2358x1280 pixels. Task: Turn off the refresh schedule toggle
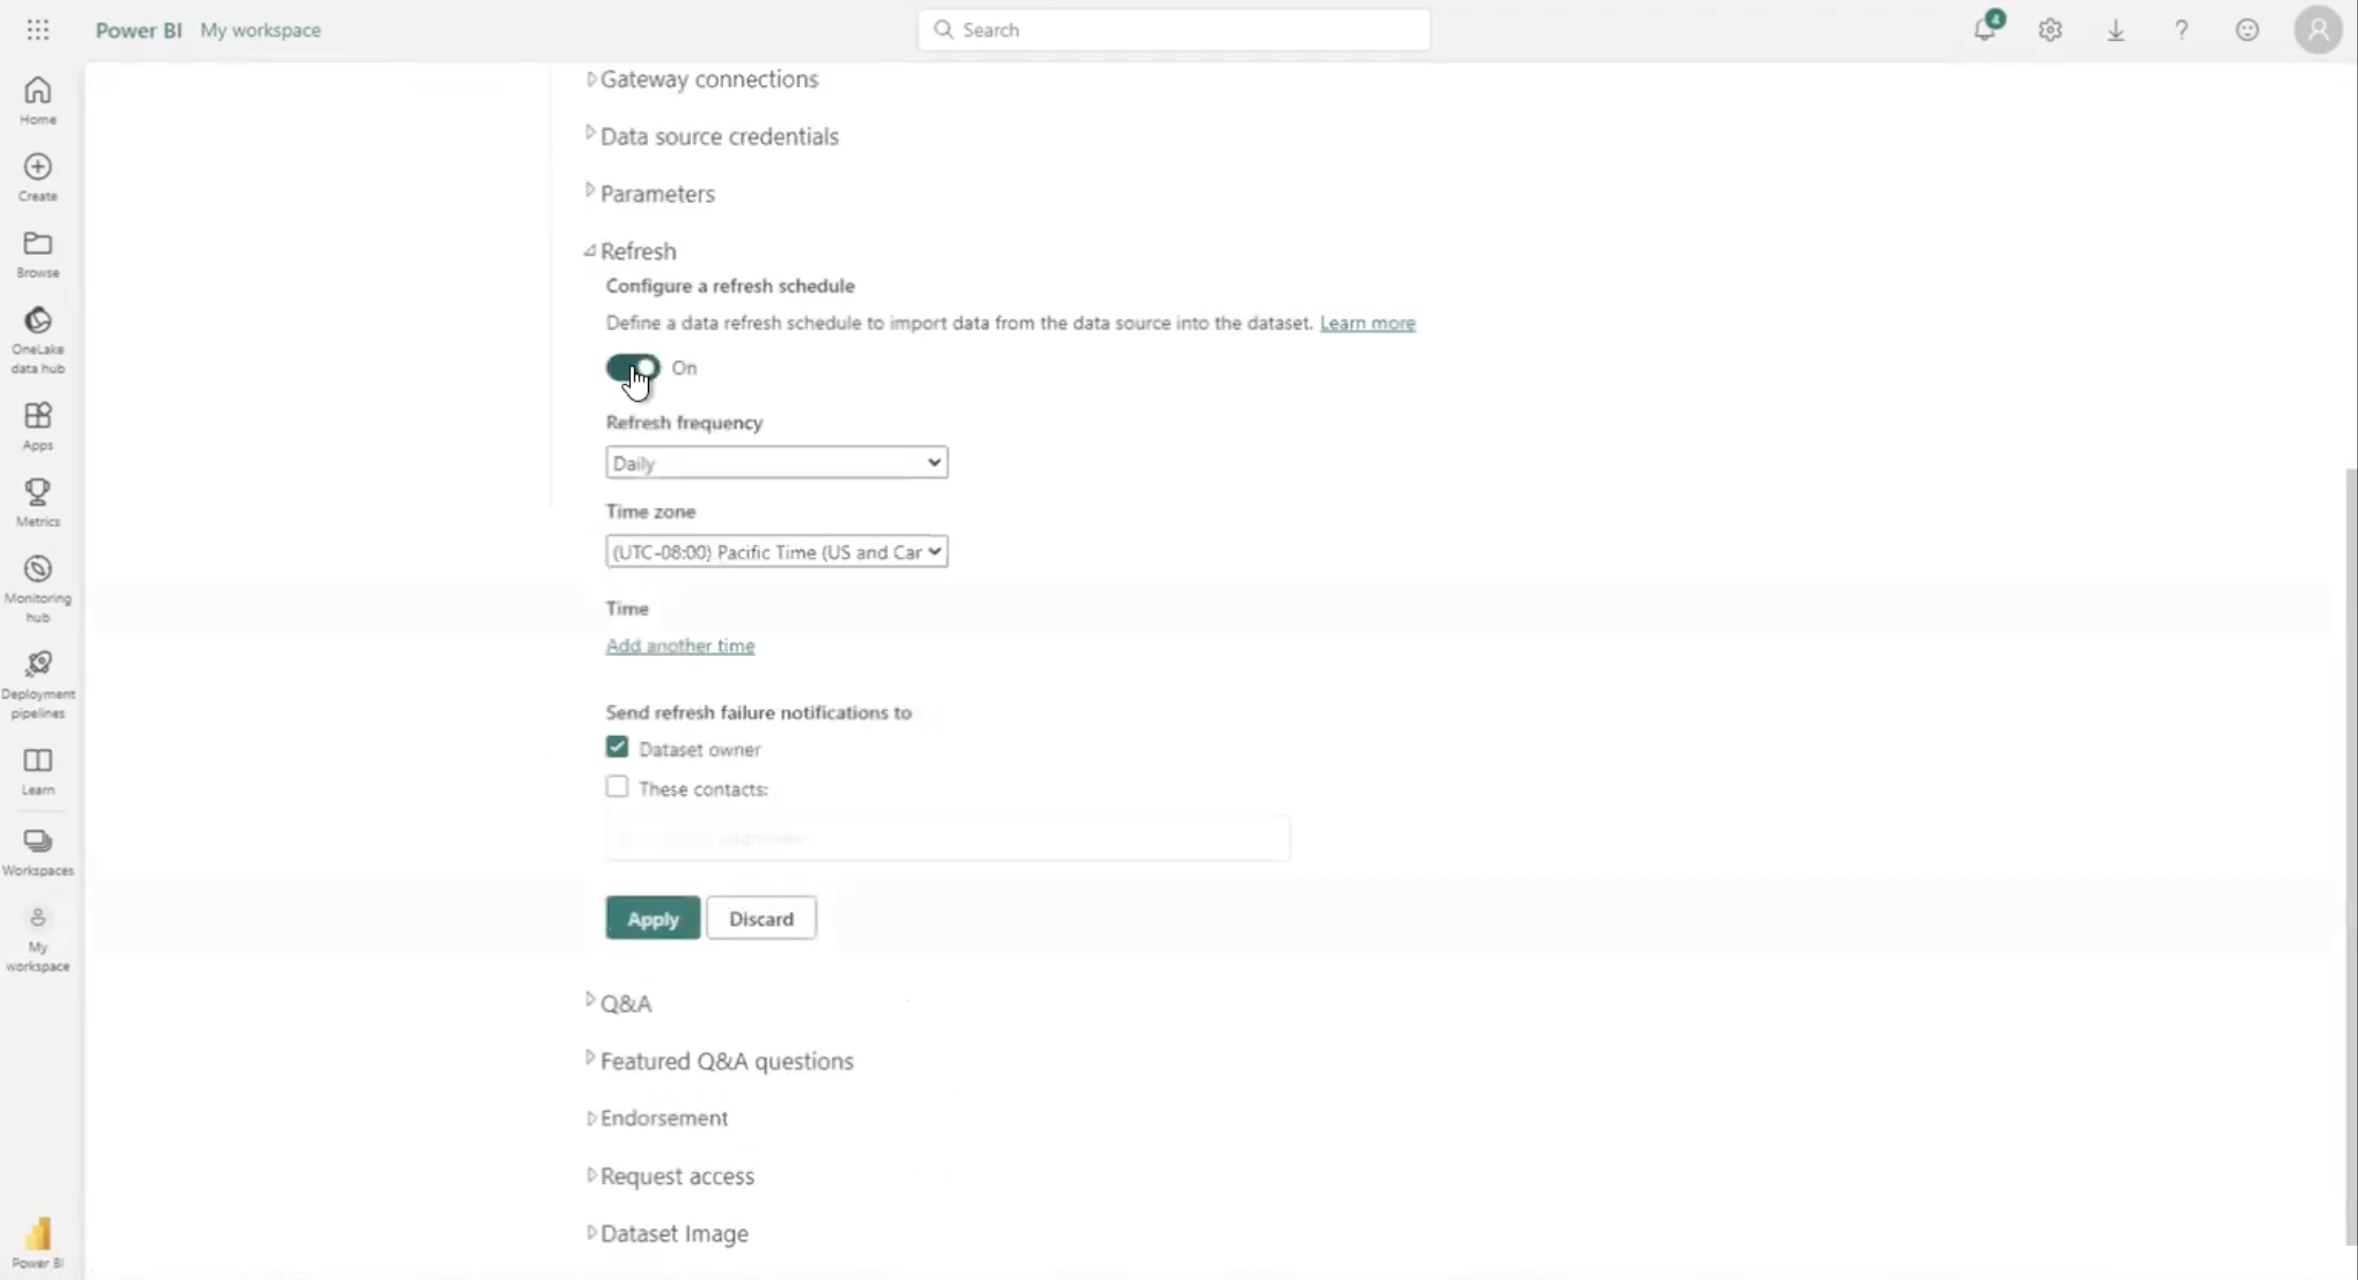[631, 367]
